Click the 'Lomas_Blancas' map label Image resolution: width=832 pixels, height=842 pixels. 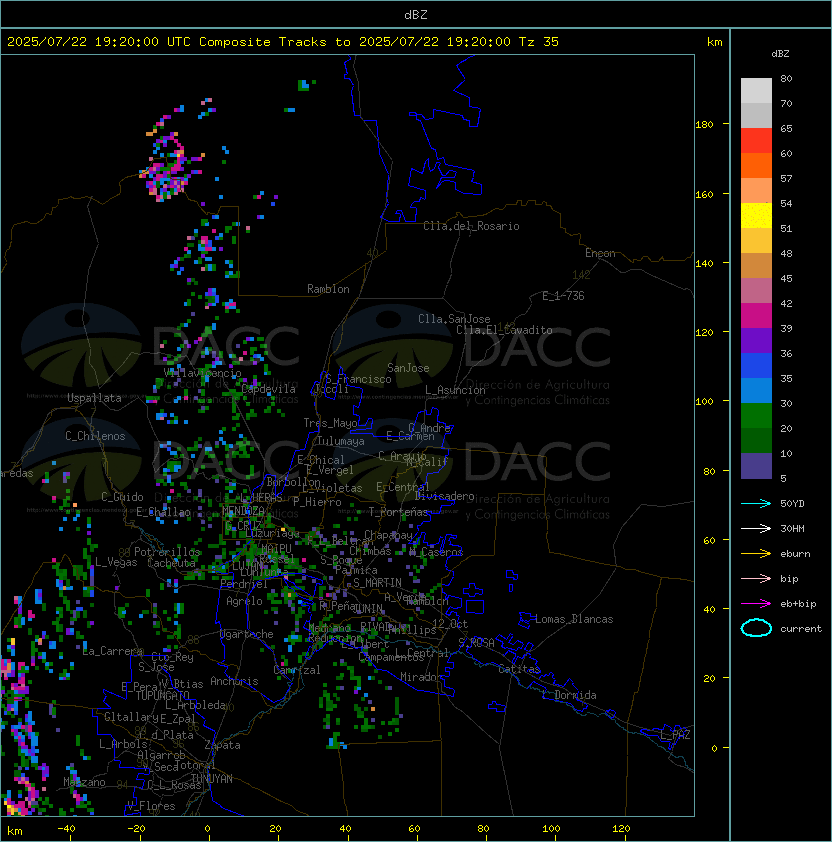pos(574,619)
